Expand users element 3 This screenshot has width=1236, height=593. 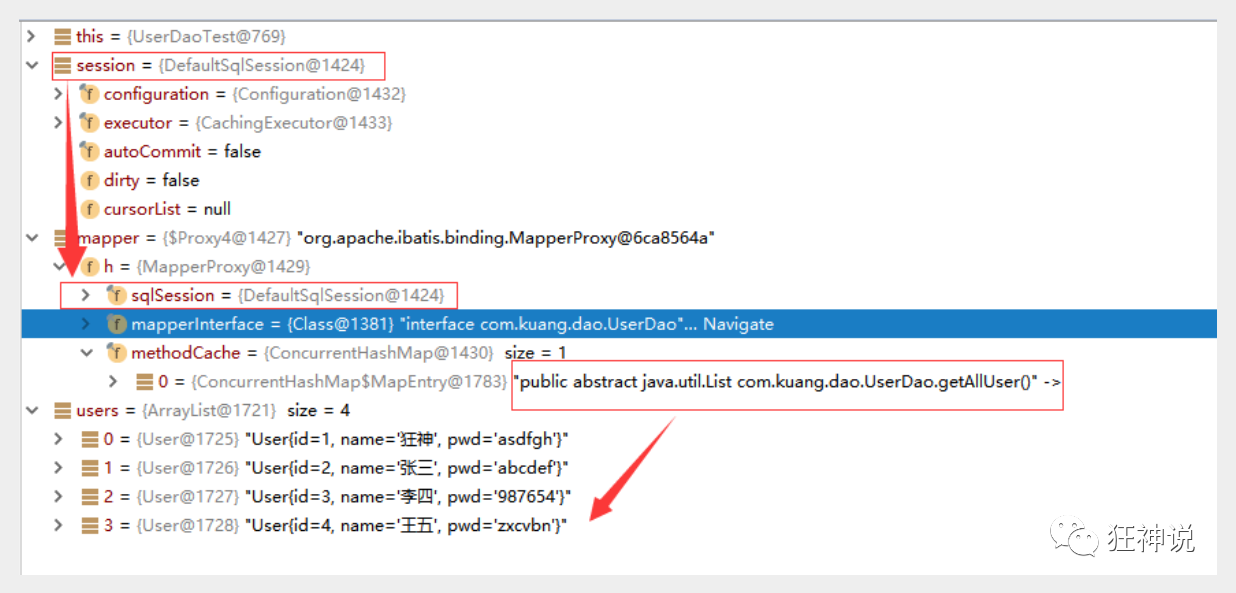click(x=58, y=525)
